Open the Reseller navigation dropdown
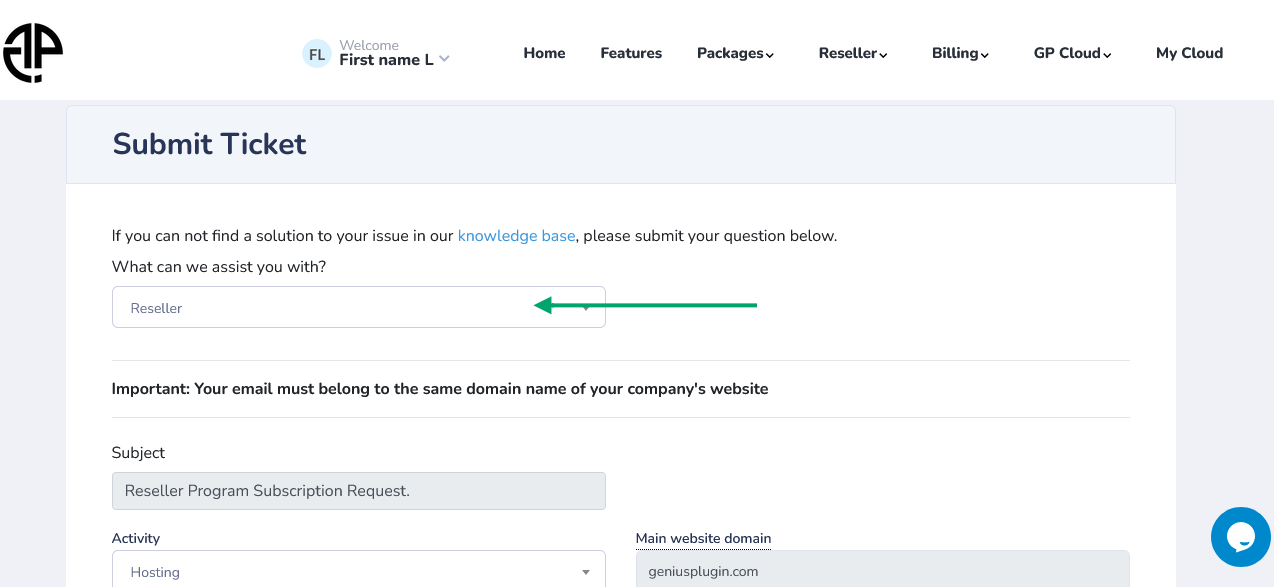The height and width of the screenshot is (587, 1274). (853, 53)
